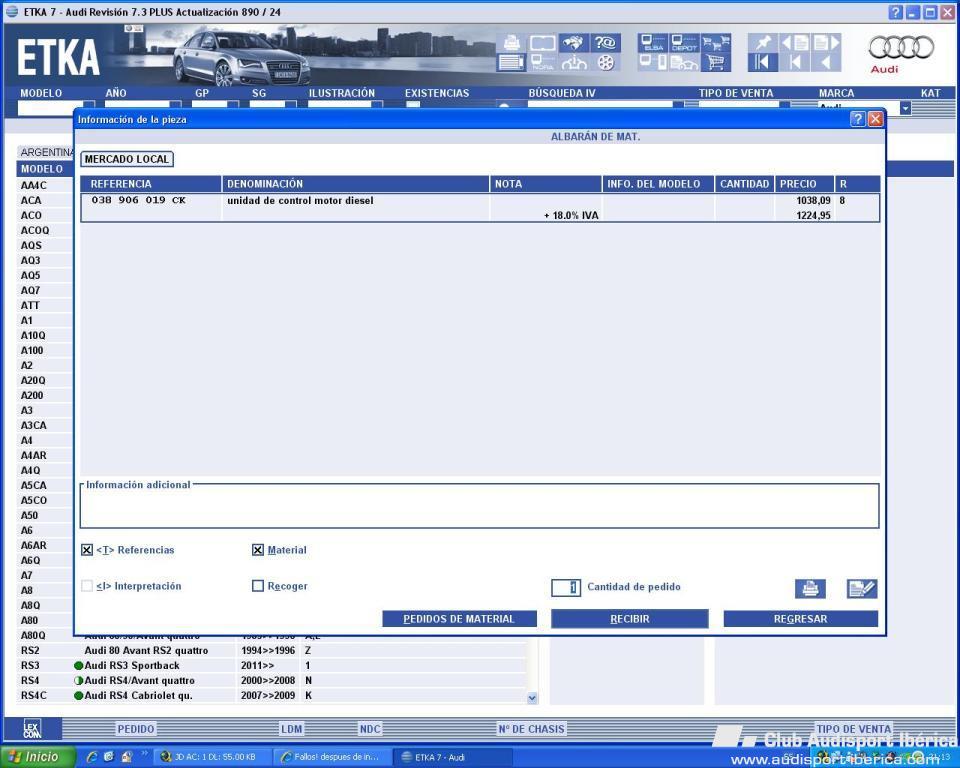
Task: Click the REGRESAR button
Action: [801, 619]
